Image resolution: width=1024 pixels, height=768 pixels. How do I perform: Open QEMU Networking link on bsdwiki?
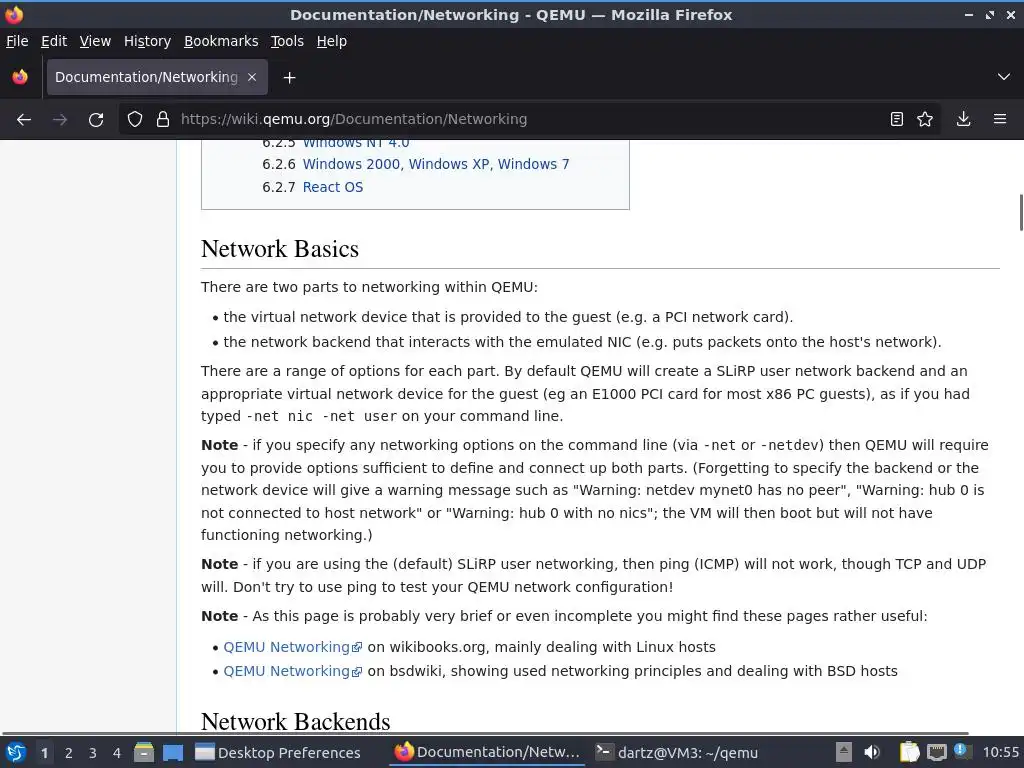pyautogui.click(x=292, y=671)
